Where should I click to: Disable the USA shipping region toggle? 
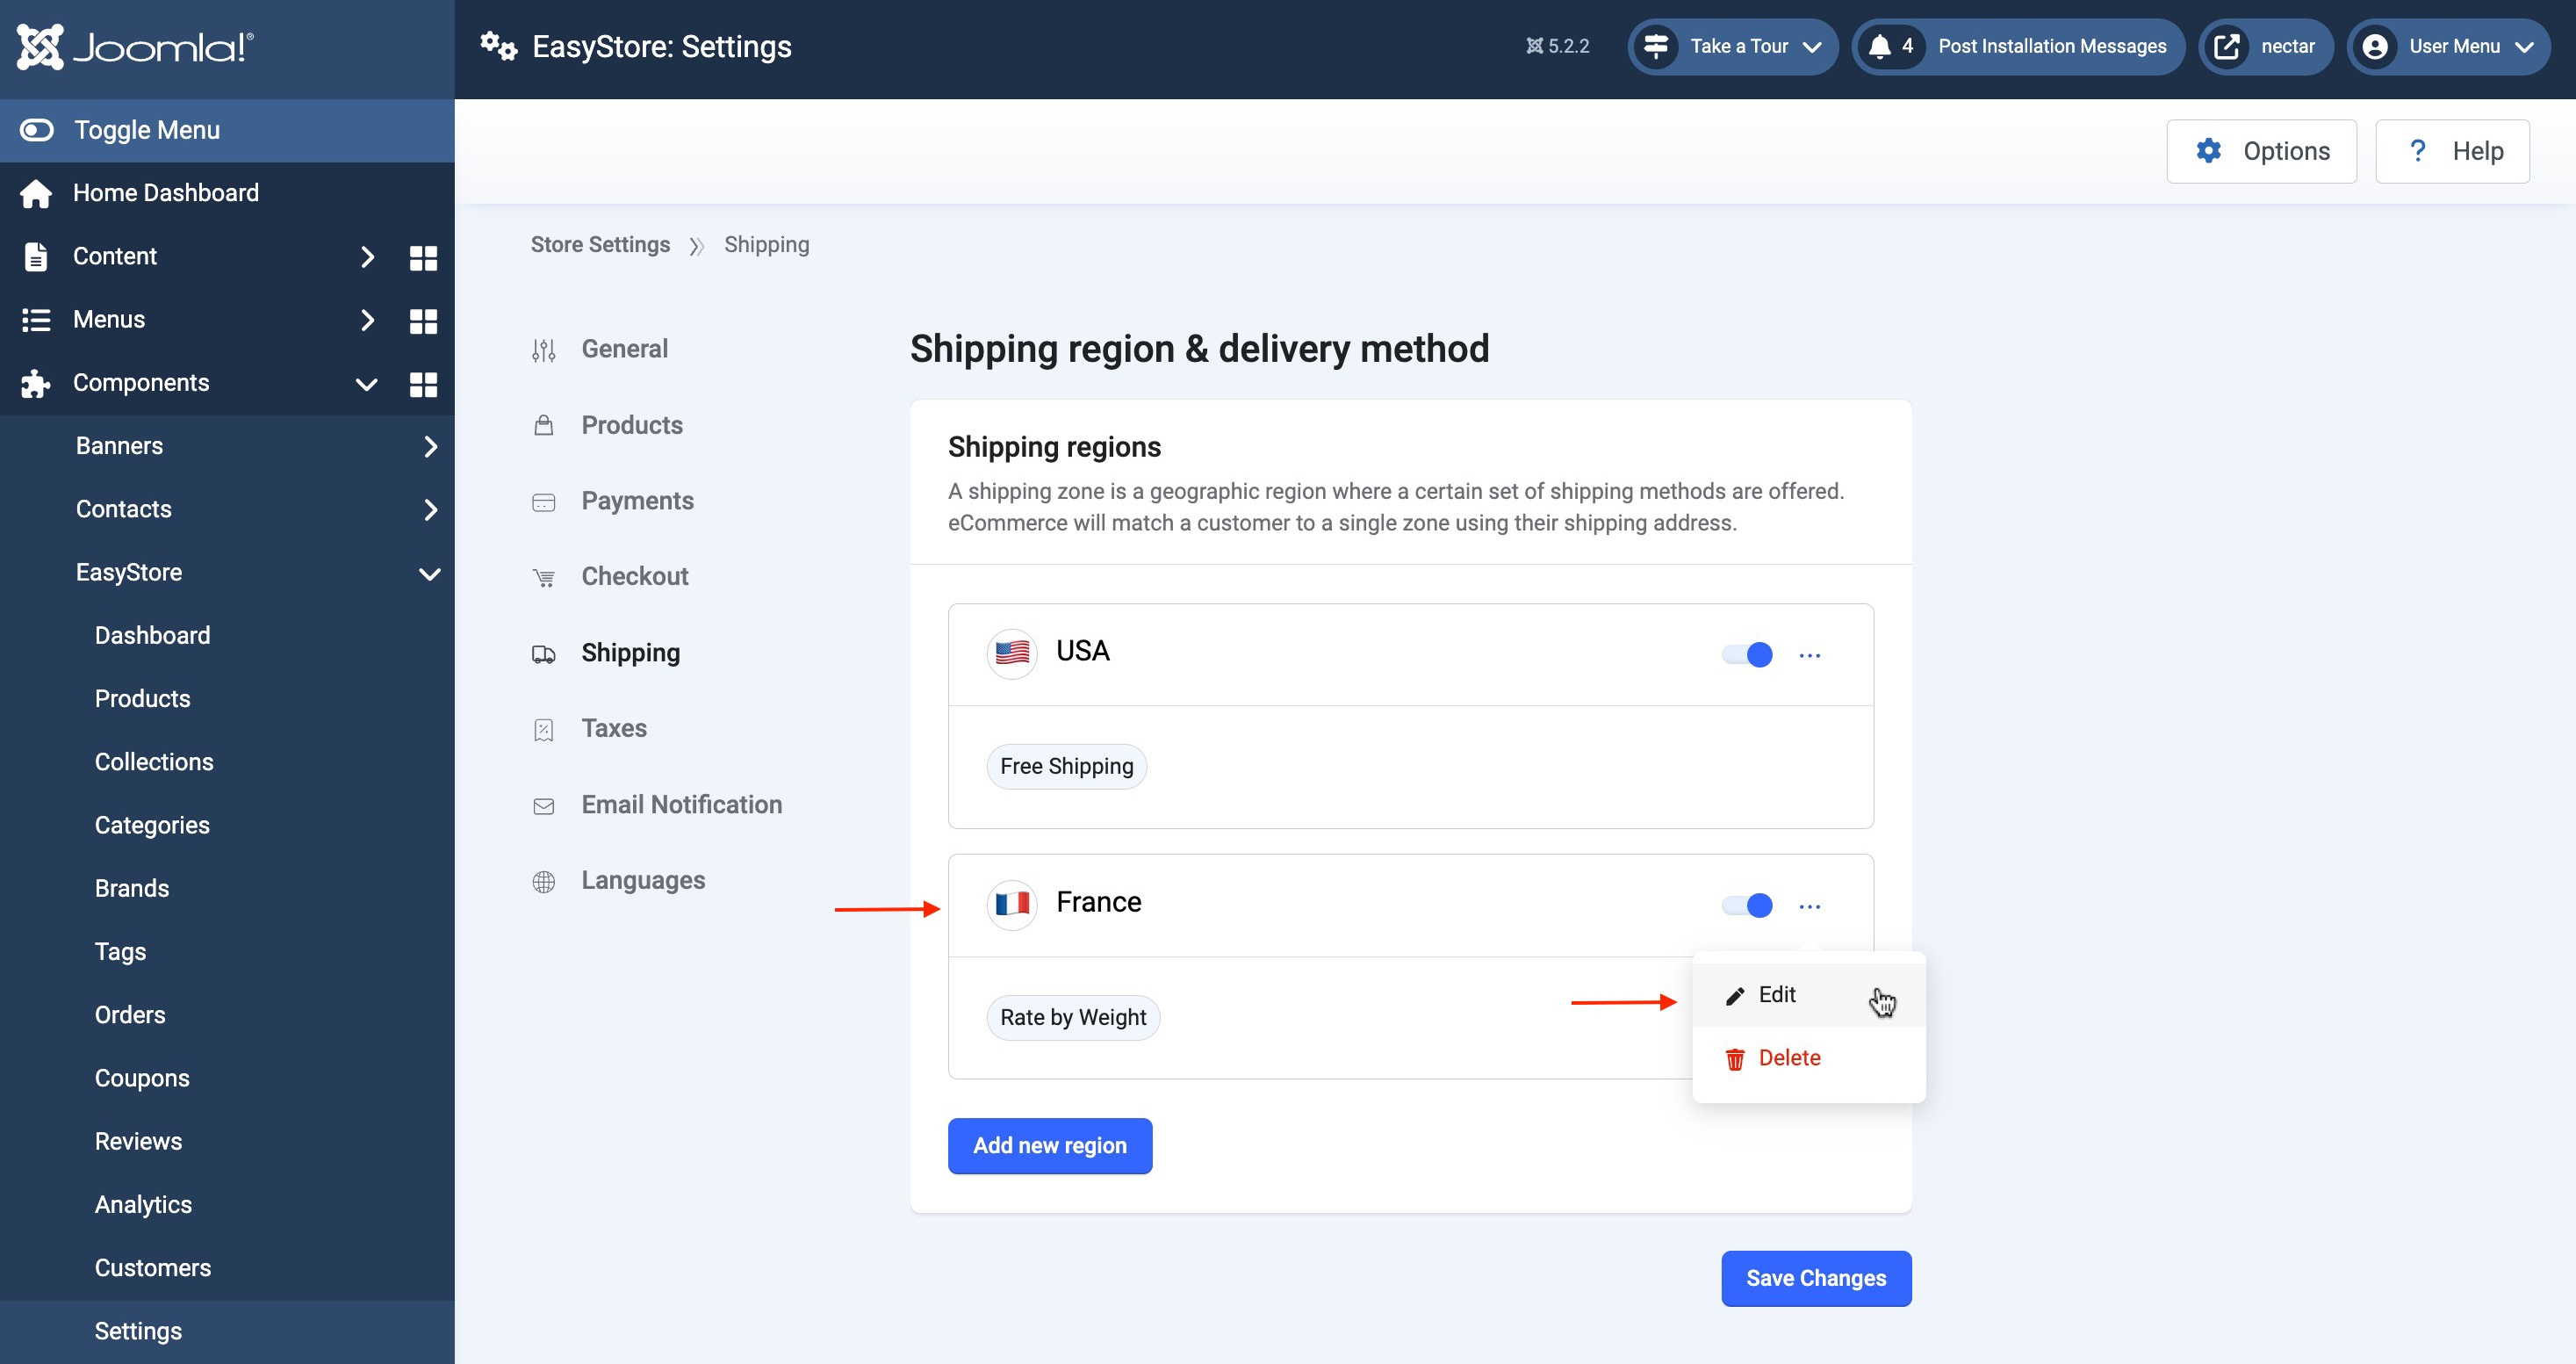pyautogui.click(x=1747, y=655)
